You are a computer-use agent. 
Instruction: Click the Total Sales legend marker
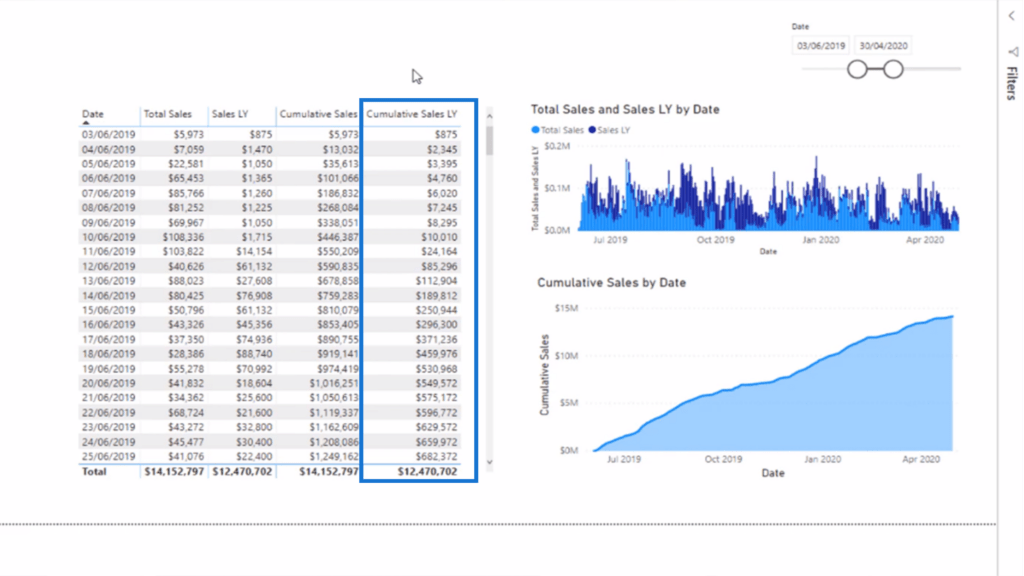[x=536, y=130]
